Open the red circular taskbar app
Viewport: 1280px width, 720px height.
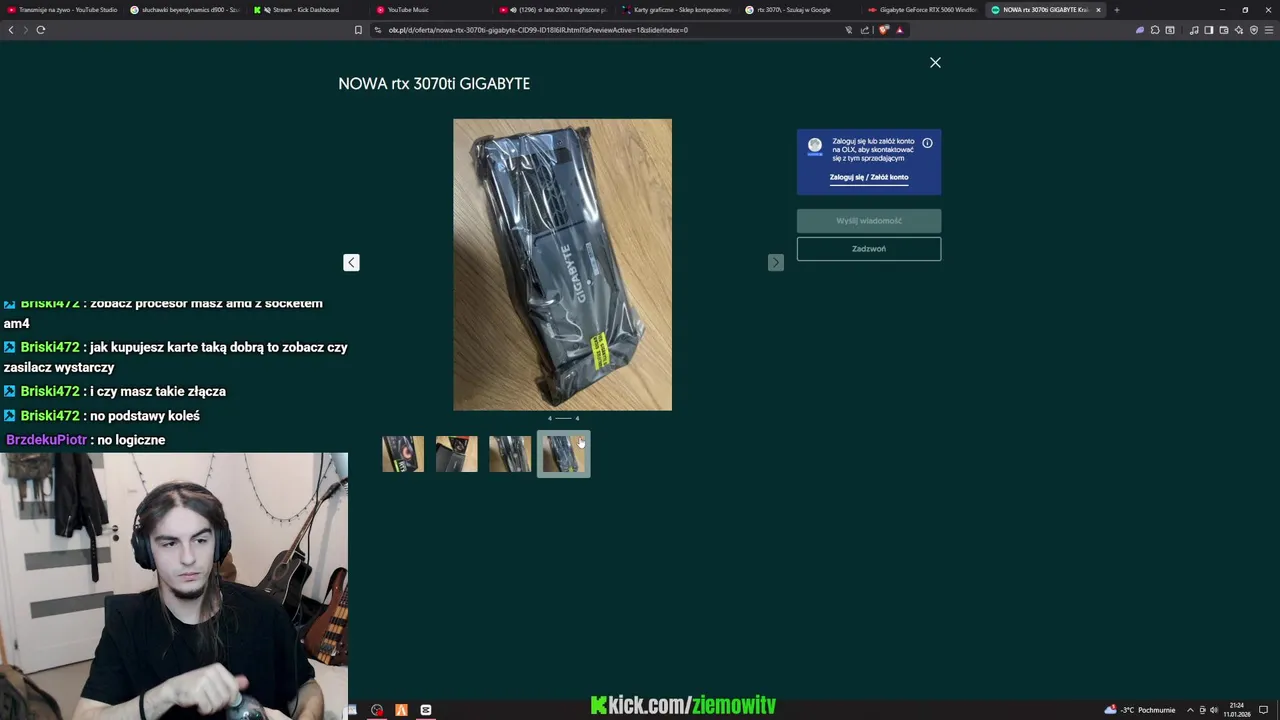pyautogui.click(x=377, y=710)
